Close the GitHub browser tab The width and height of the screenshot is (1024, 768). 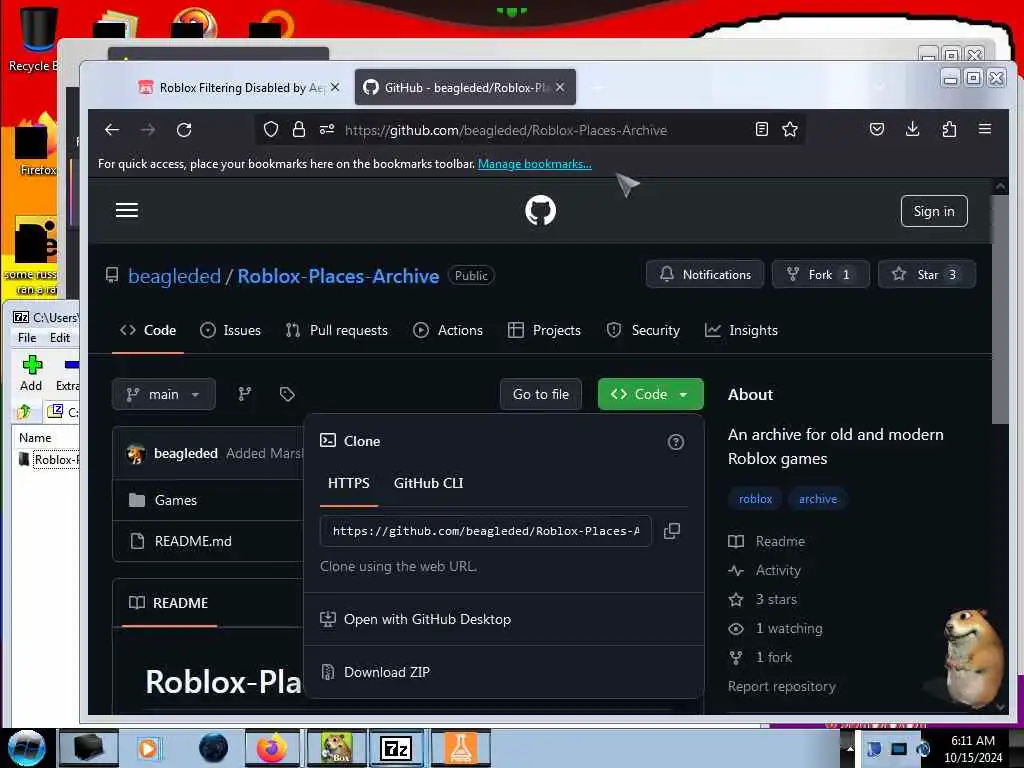pyautogui.click(x=560, y=87)
